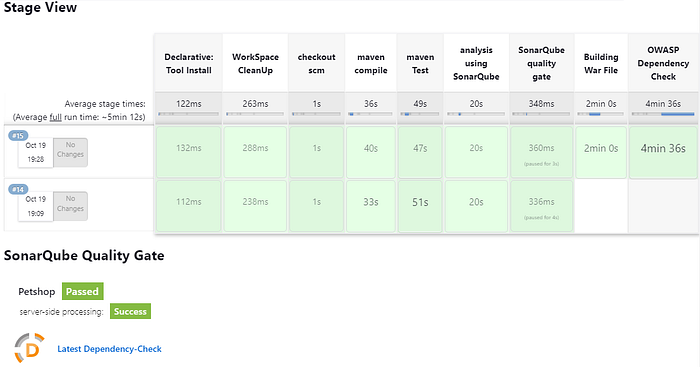Viewport: 700px width, 367px height.
Task: Select OWASP Dependency Check 4min 36s cell
Action: pyautogui.click(x=663, y=152)
